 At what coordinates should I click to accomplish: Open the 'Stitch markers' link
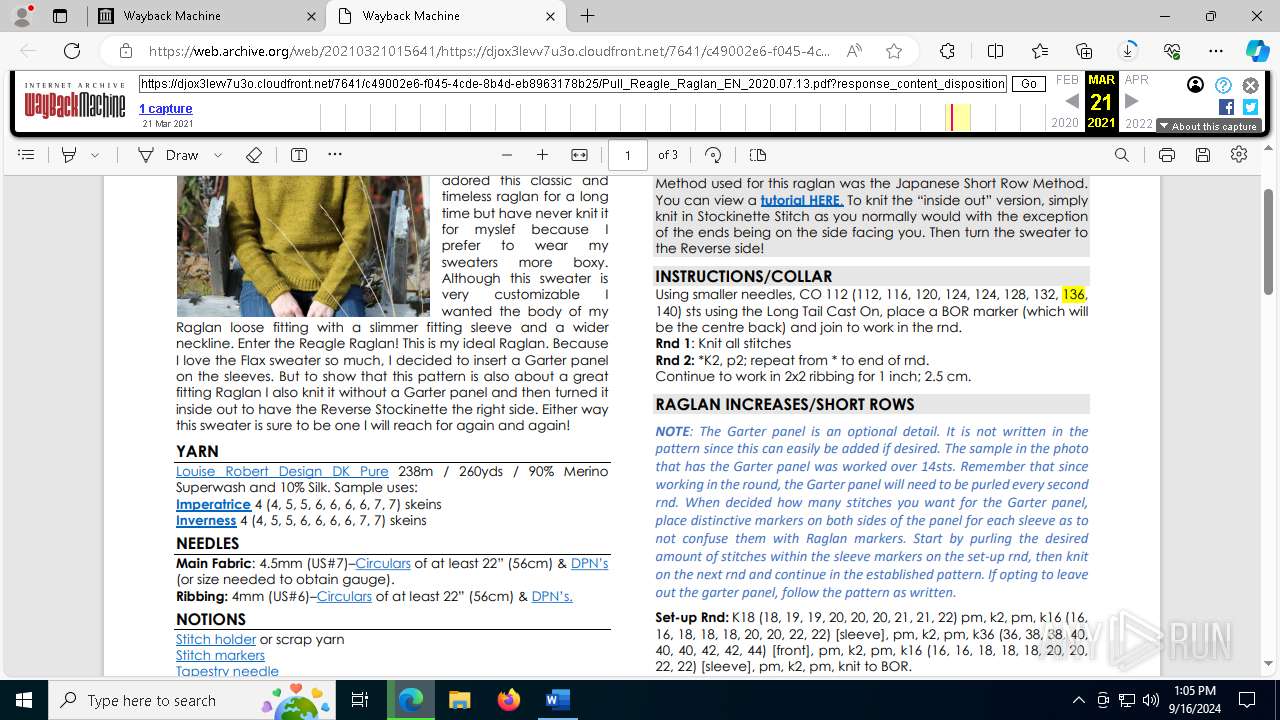pos(220,655)
